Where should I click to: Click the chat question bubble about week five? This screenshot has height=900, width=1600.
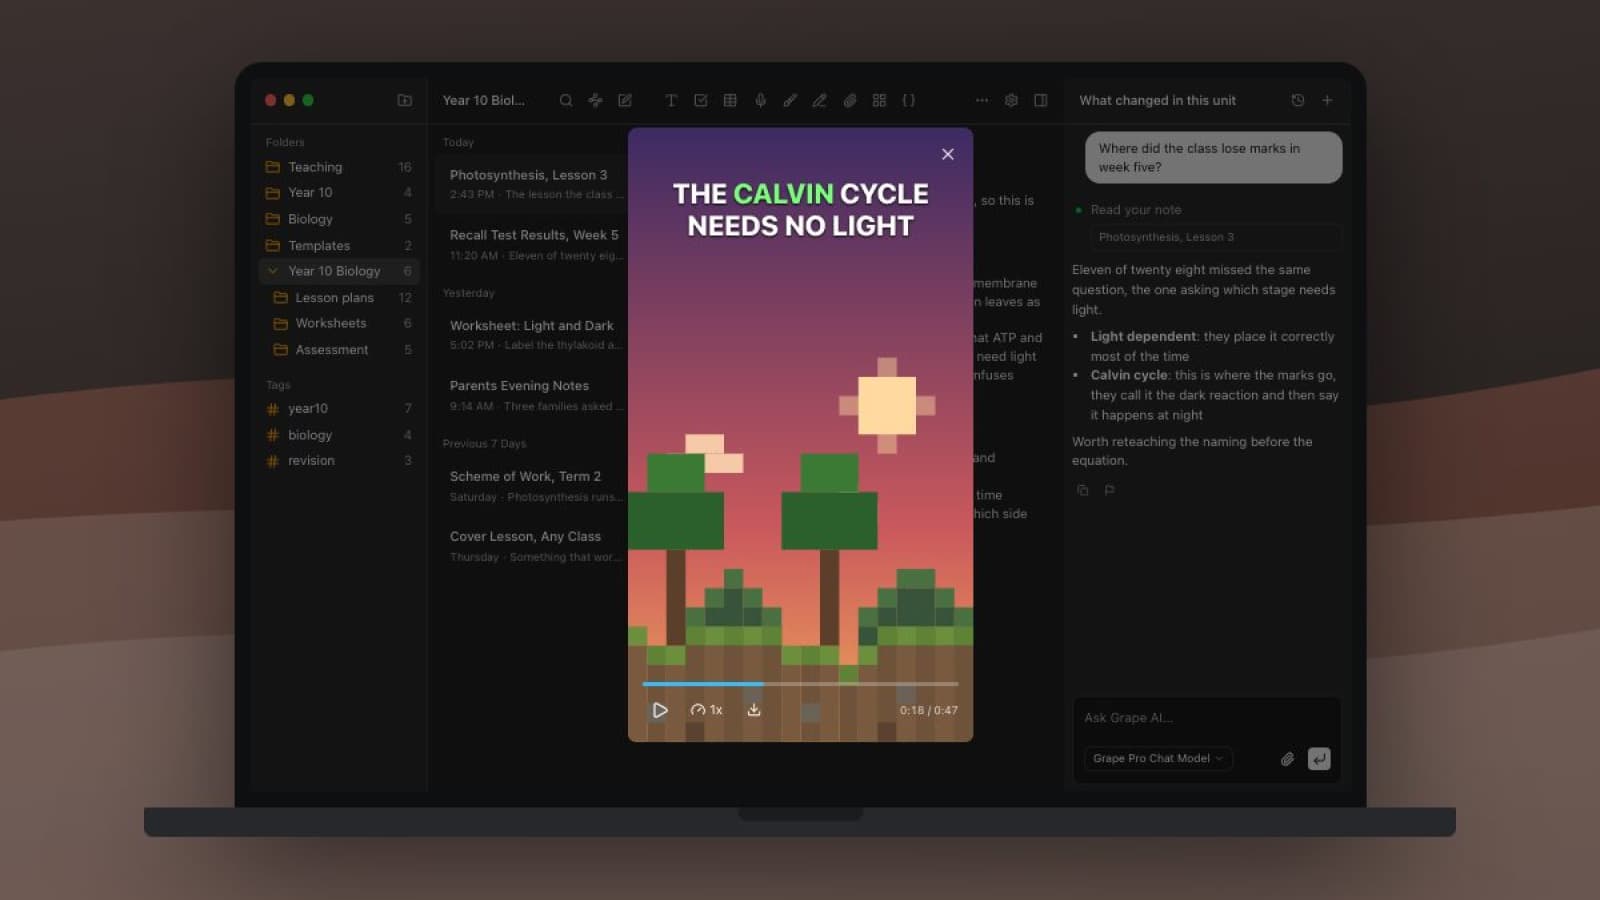[x=1214, y=157]
